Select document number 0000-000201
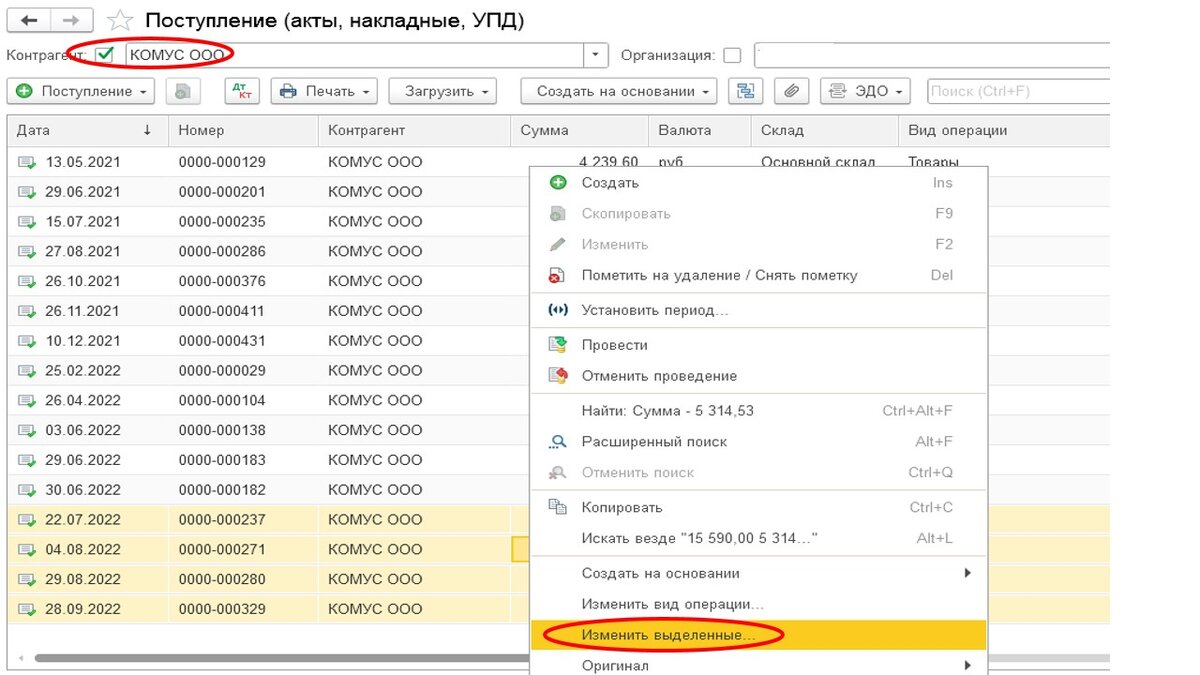This screenshot has width=1200, height=675. pos(222,192)
